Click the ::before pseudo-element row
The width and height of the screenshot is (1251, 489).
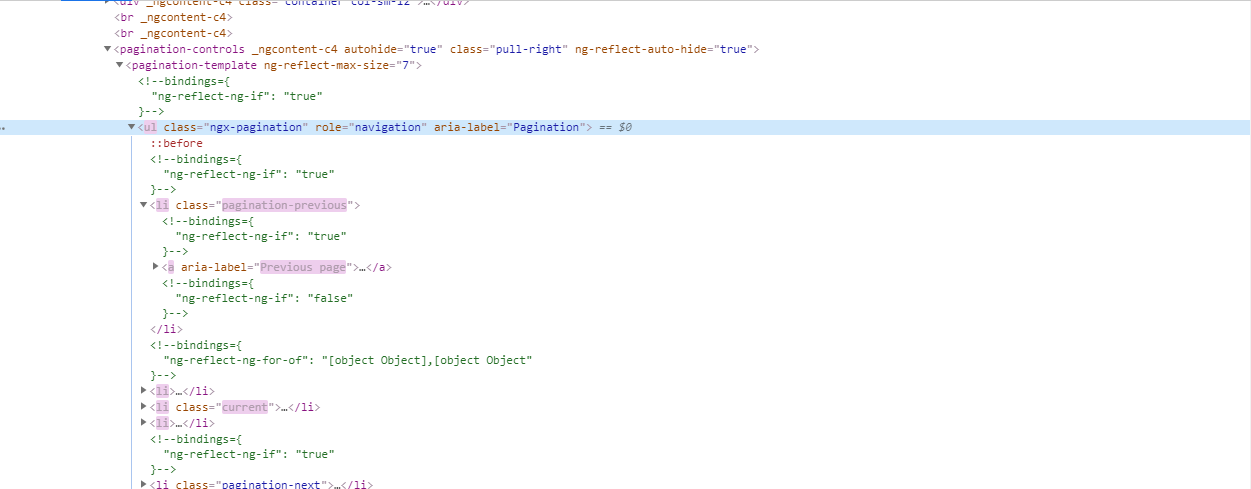[x=177, y=143]
